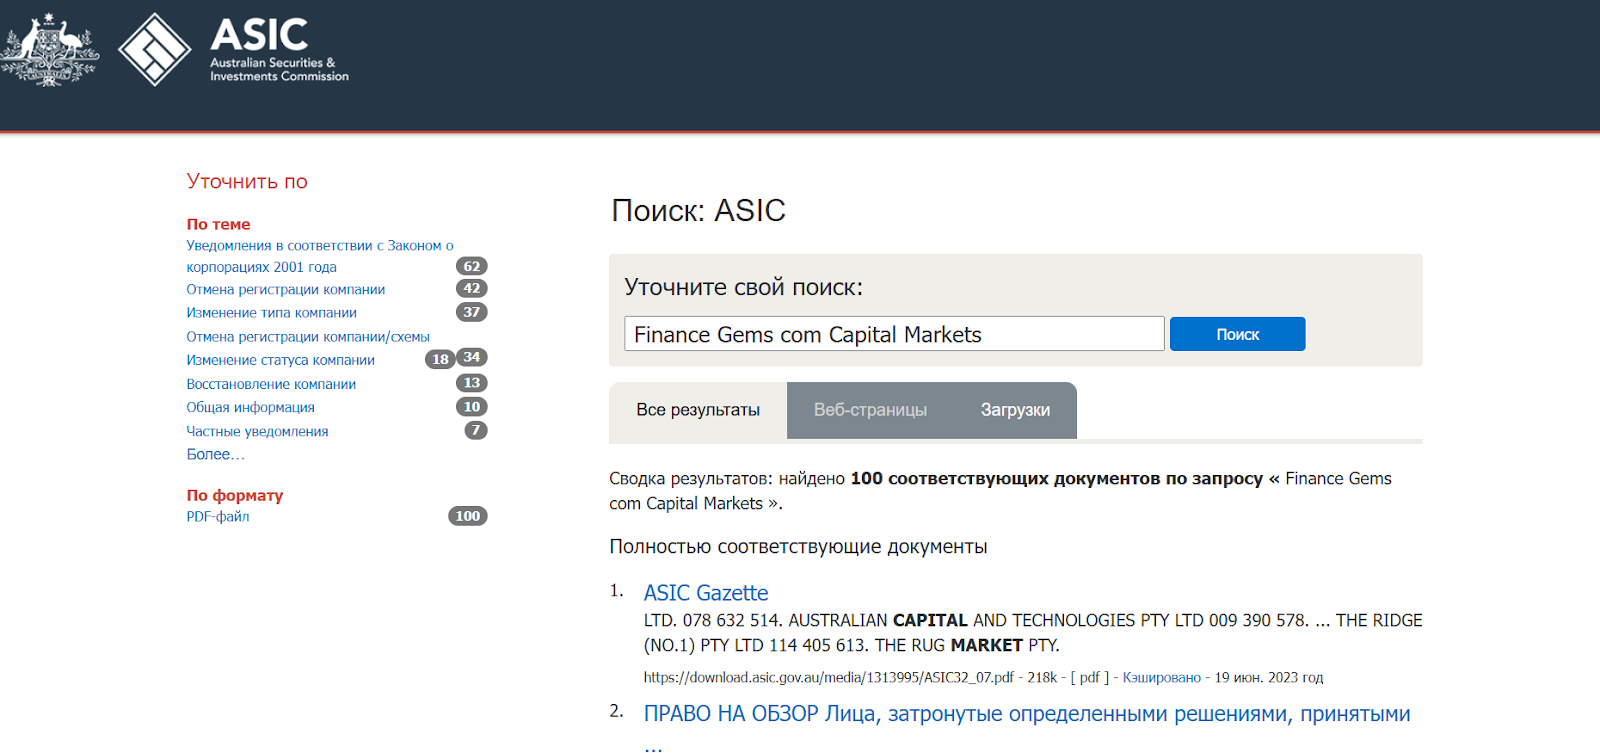The width and height of the screenshot is (1600, 753).
Task: Filter by Общая информация topic
Action: click(250, 407)
